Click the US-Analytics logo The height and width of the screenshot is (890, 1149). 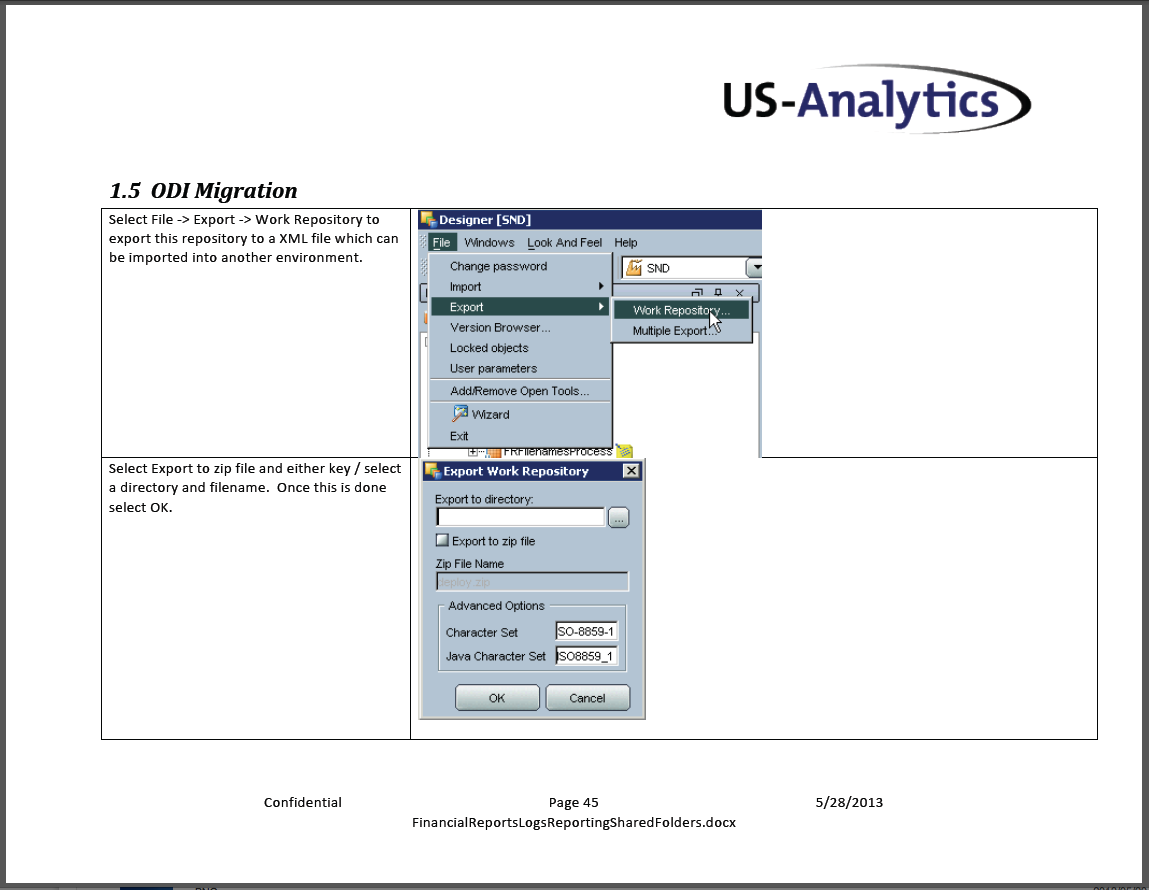[x=876, y=99]
